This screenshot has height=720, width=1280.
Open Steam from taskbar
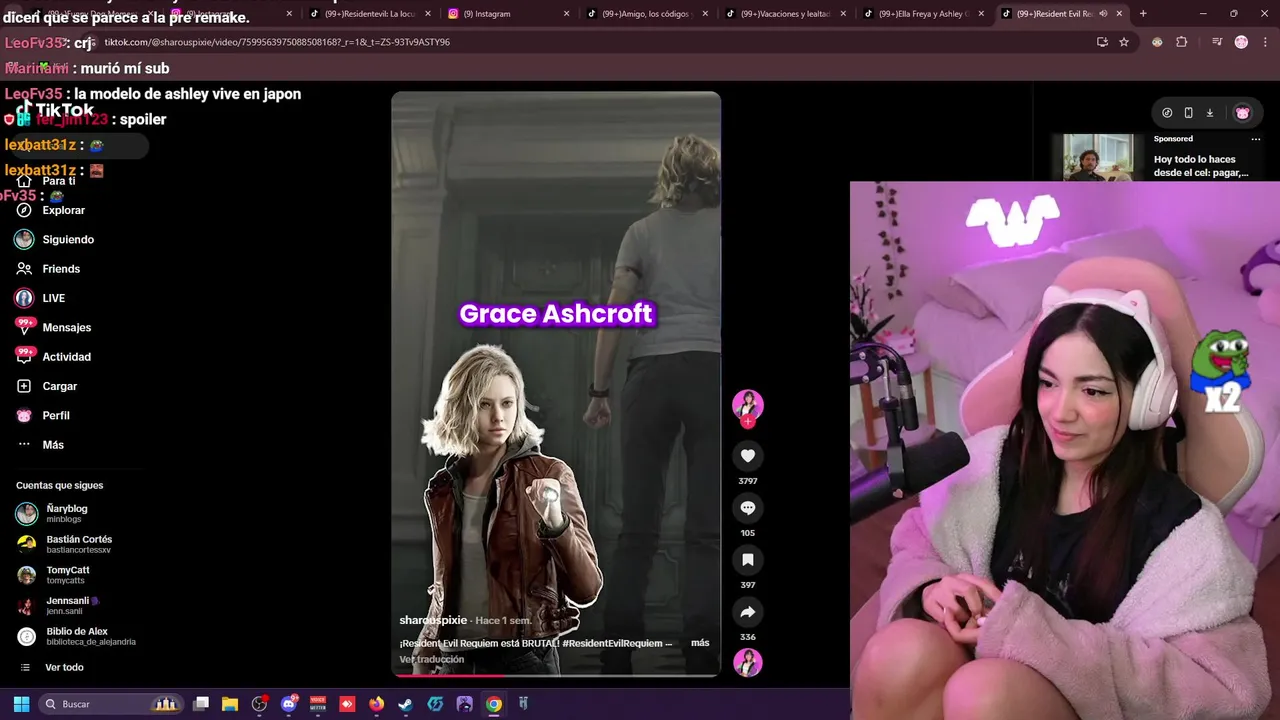pos(405,704)
